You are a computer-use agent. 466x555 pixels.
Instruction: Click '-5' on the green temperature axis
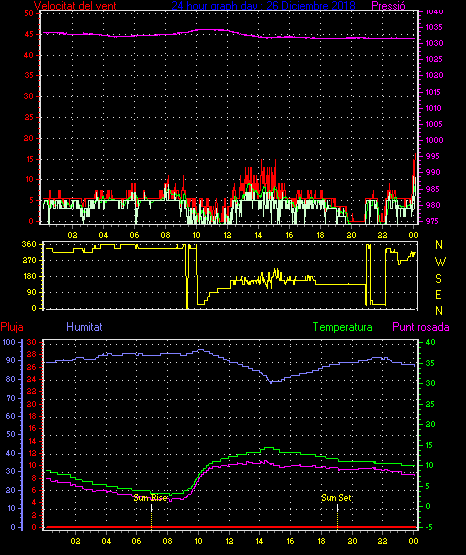coord(428,527)
